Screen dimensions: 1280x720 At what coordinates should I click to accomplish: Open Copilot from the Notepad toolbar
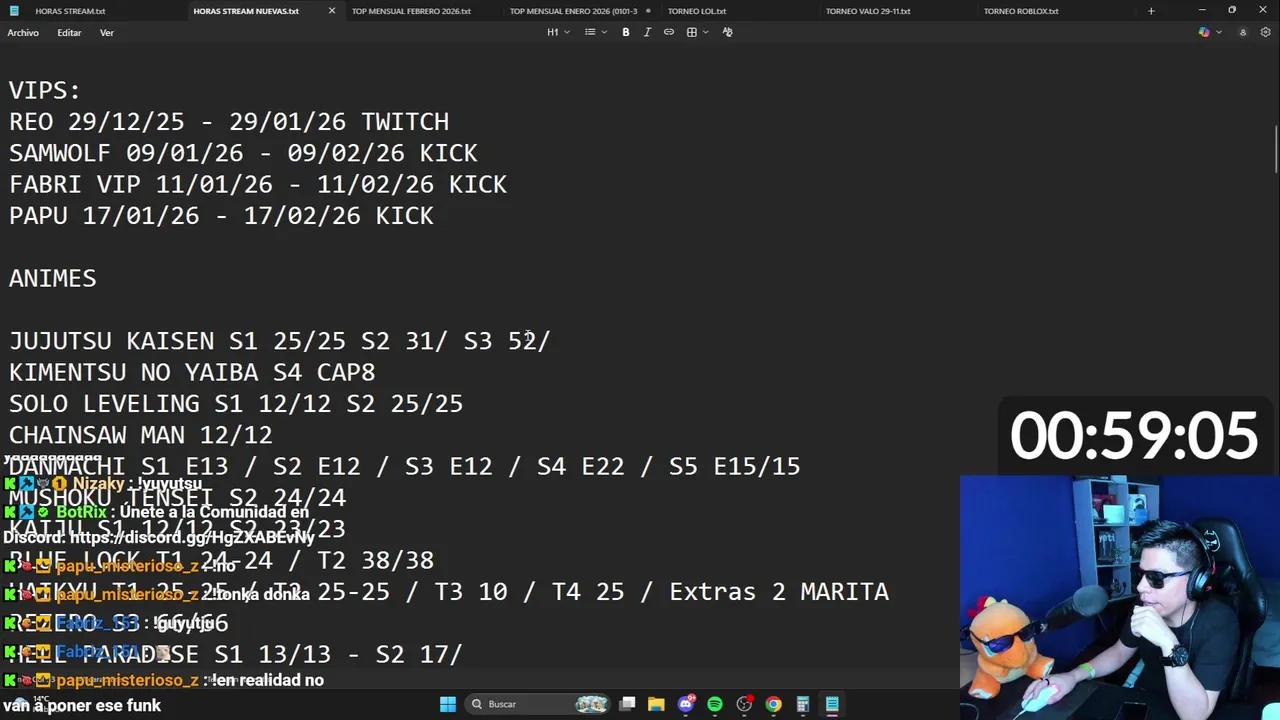[x=1204, y=32]
